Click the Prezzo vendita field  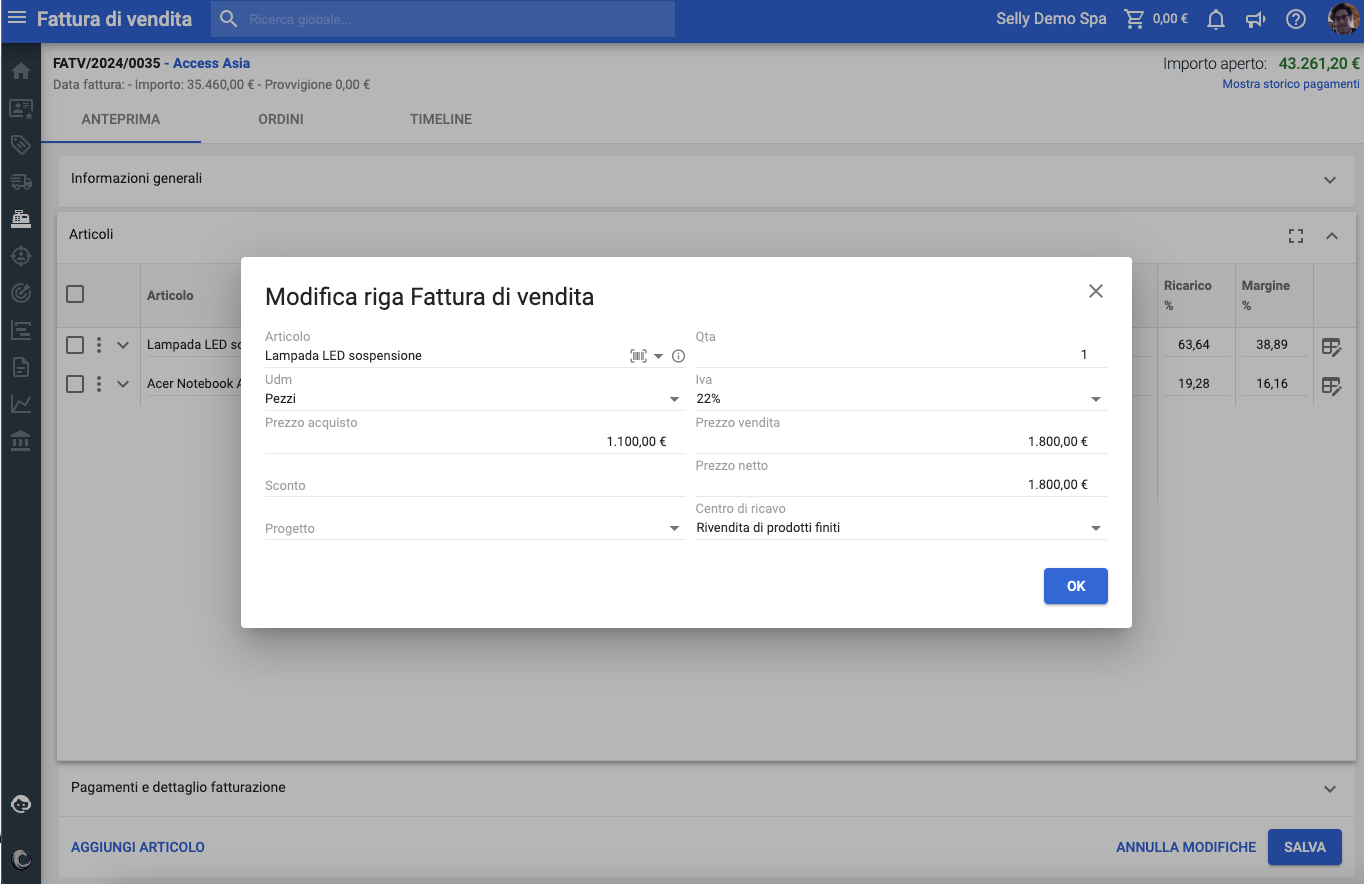901,442
